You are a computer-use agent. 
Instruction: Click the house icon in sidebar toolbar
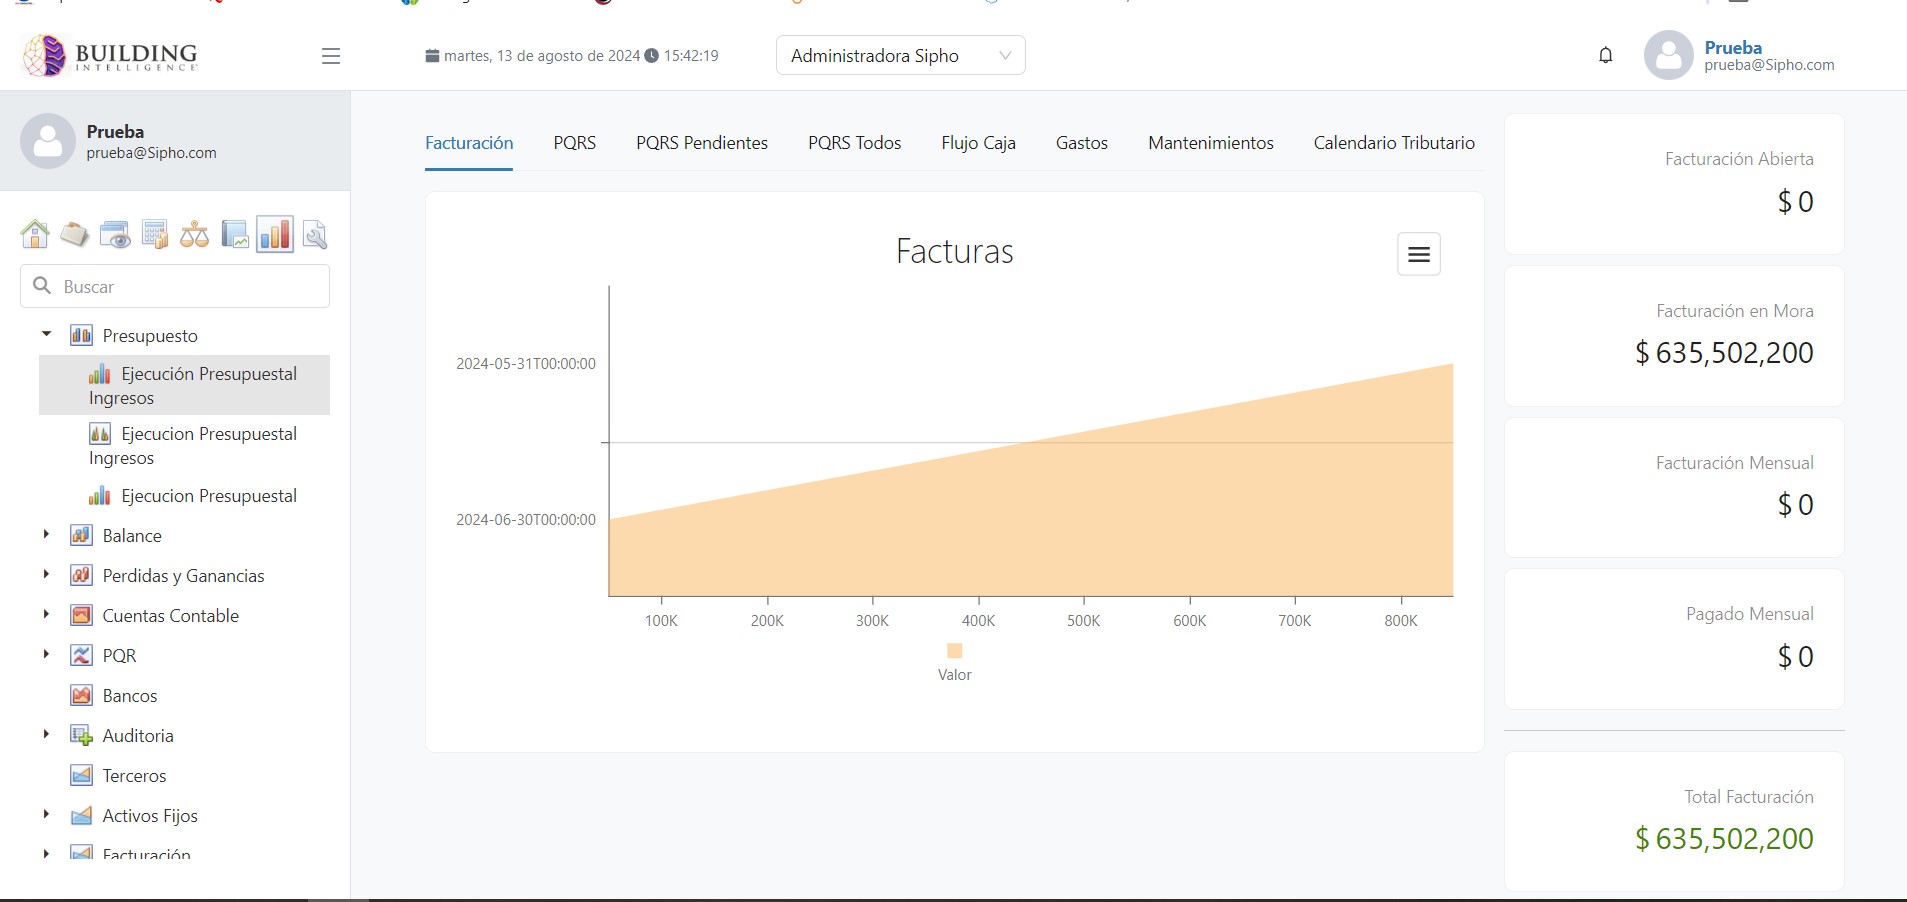point(35,234)
